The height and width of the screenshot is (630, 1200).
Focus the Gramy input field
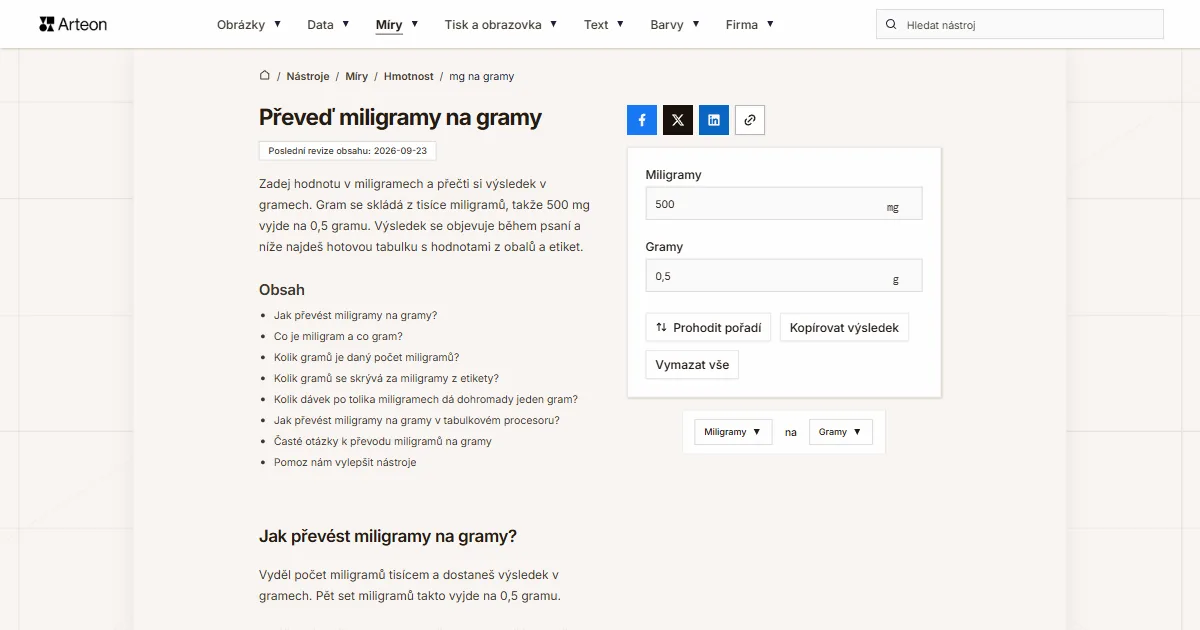pos(784,275)
